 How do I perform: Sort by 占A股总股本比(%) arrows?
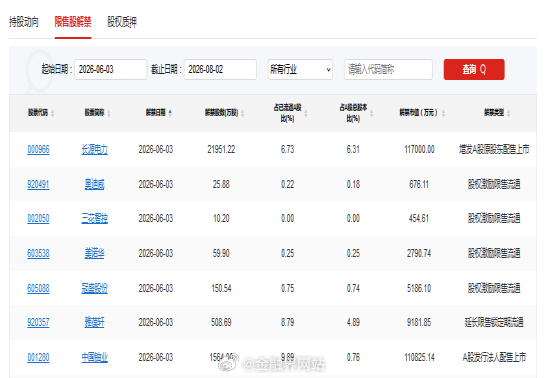(371, 113)
